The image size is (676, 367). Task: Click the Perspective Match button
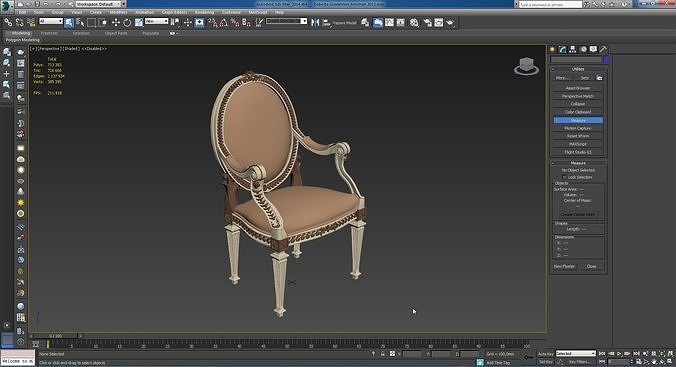pos(578,96)
